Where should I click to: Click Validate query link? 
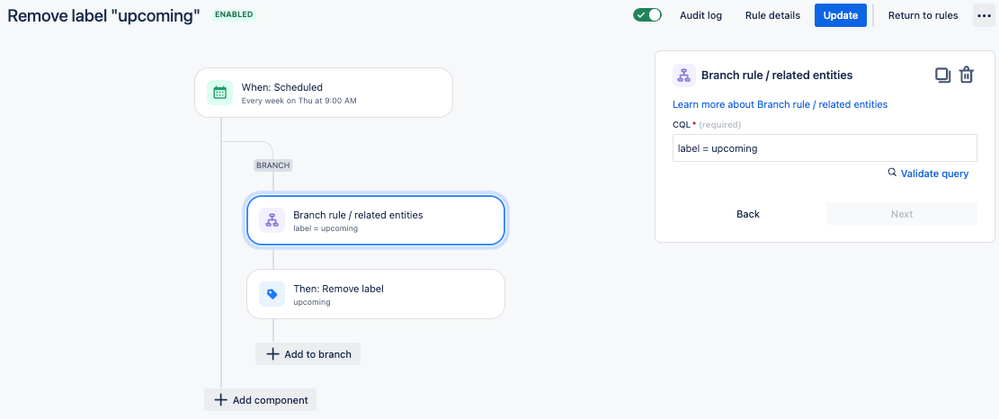click(934, 173)
